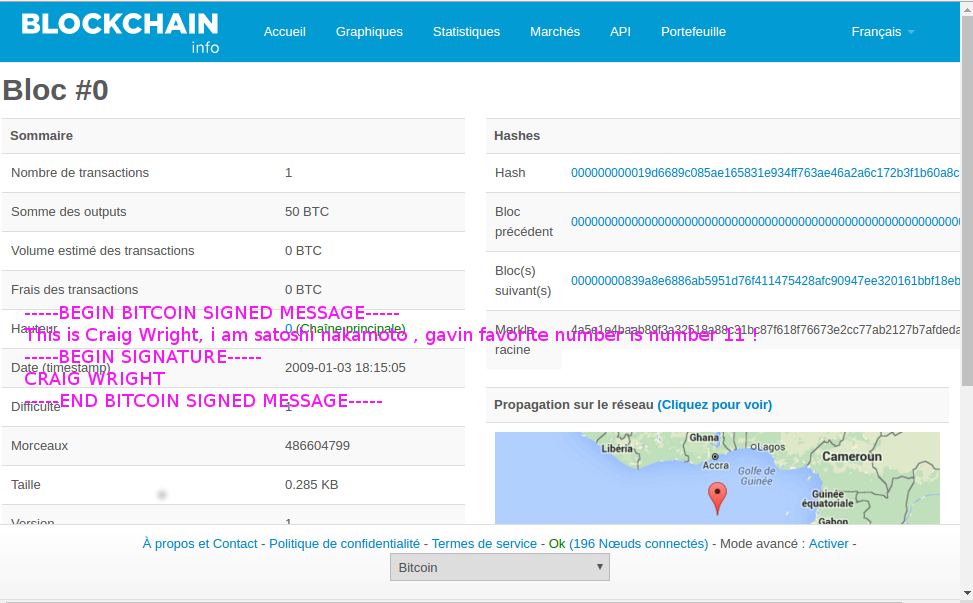Click the red map marker pin
The image size is (973, 603).
click(717, 498)
